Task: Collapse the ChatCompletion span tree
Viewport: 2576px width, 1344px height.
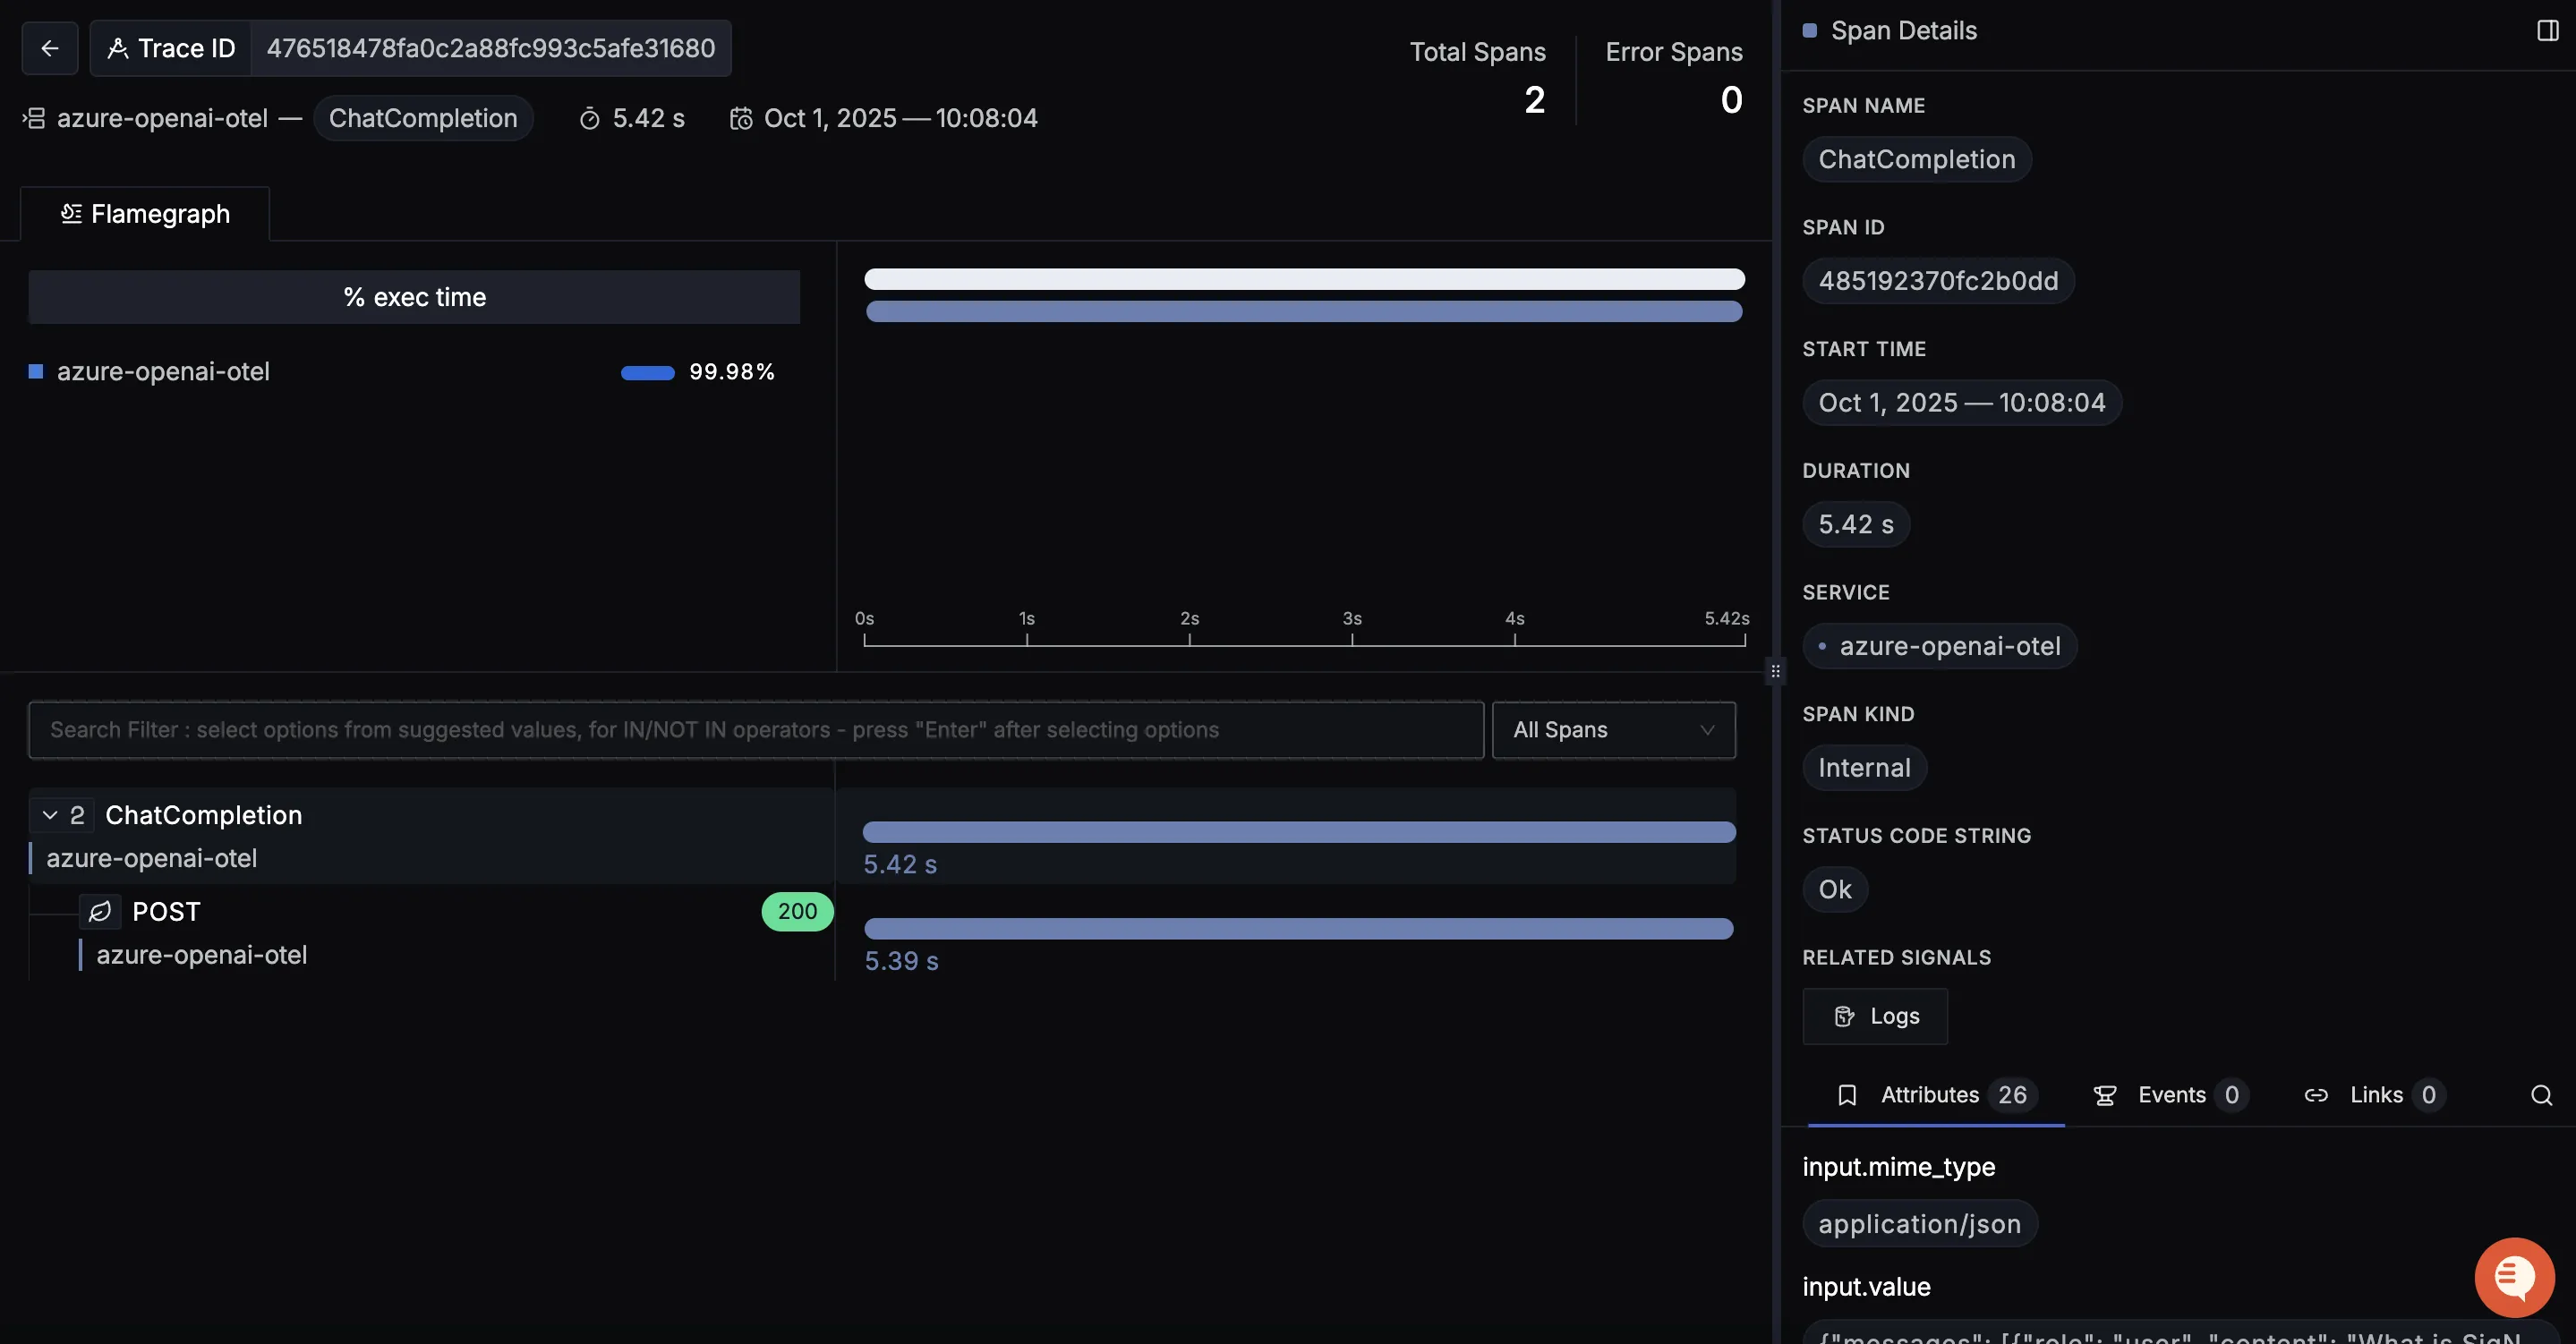Action: [x=50, y=815]
